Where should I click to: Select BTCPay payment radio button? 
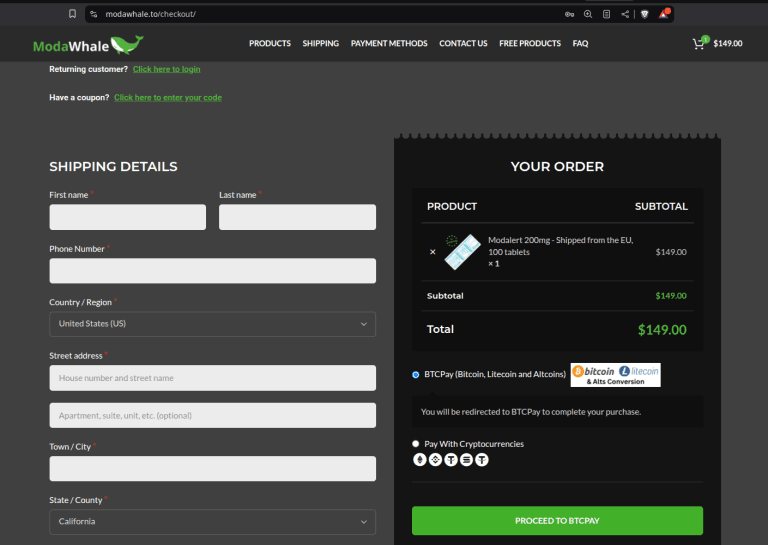[x=416, y=375]
